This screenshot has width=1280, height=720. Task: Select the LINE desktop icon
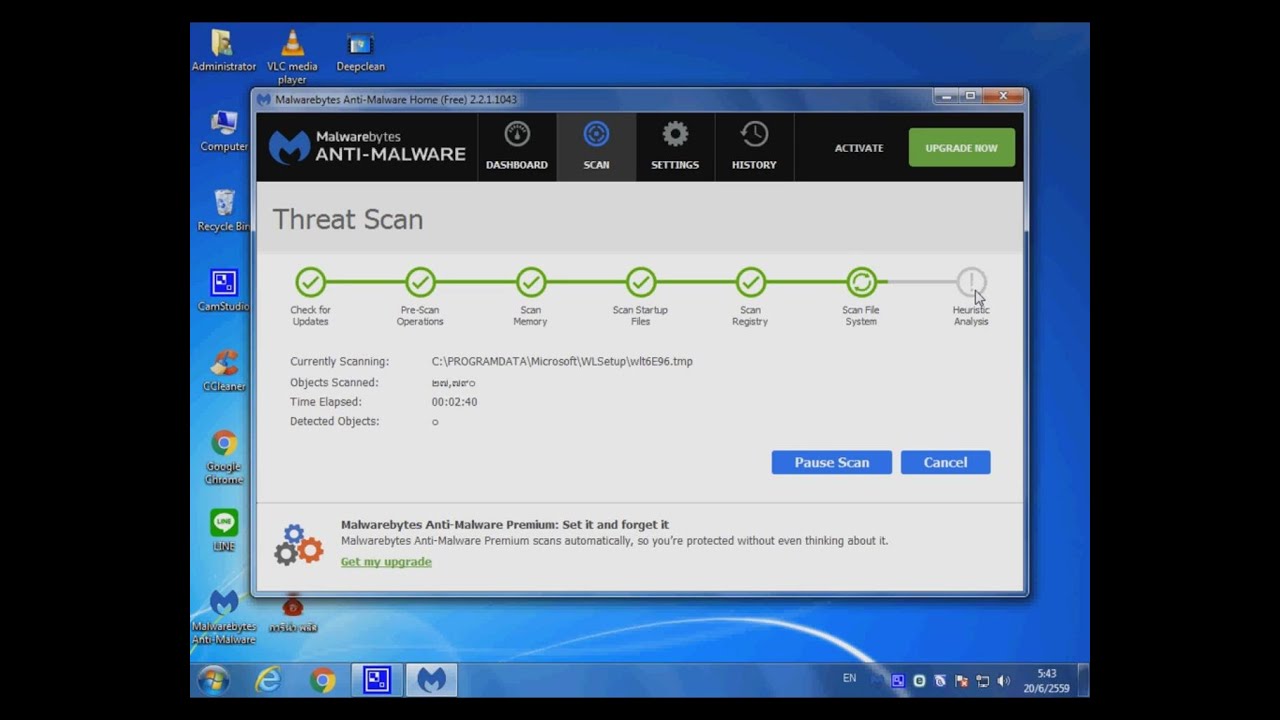click(224, 531)
